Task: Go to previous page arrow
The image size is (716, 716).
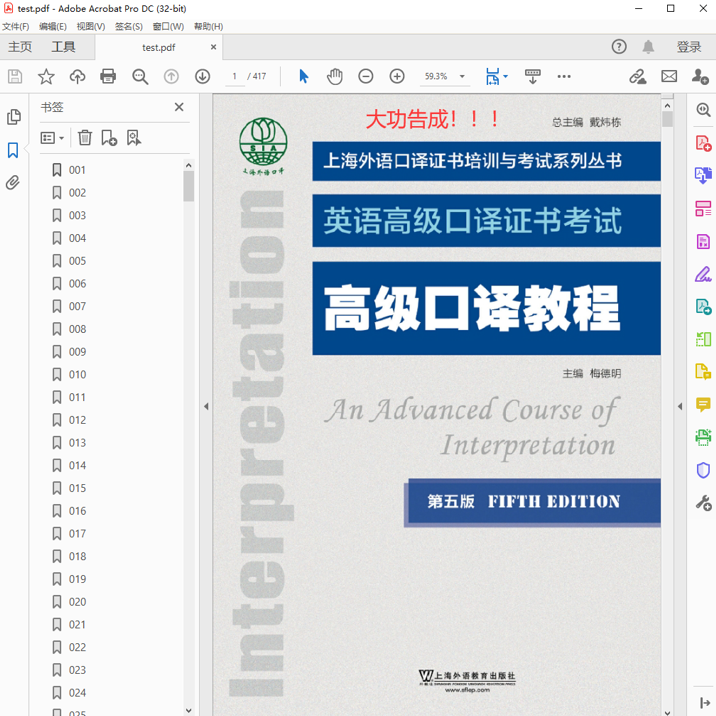Action: tap(171, 76)
